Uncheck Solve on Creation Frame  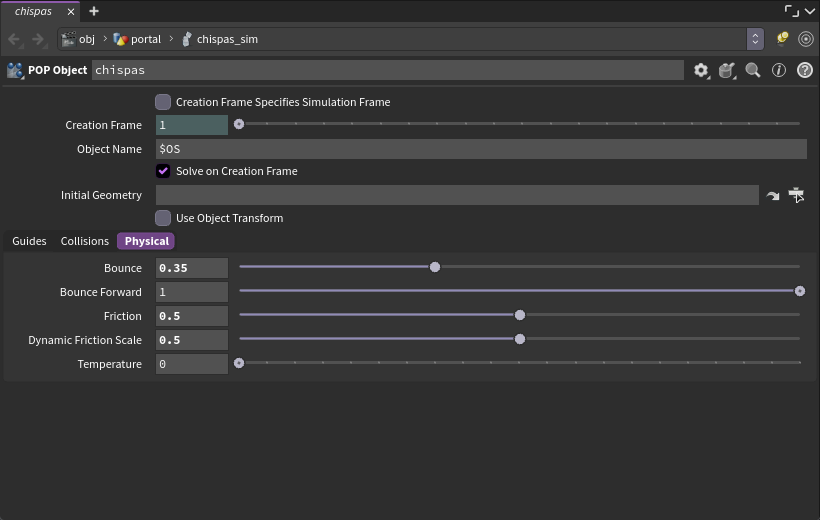[x=163, y=171]
